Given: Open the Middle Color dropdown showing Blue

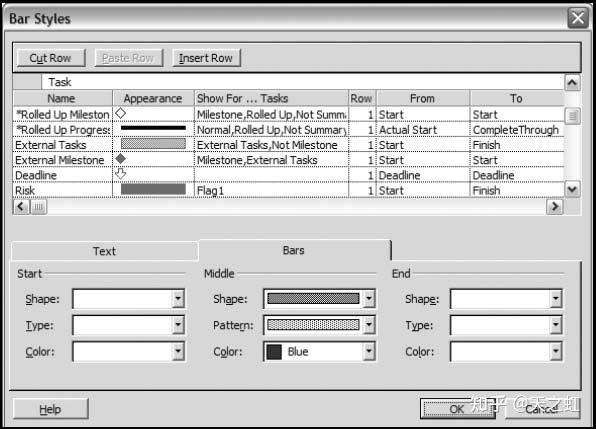Looking at the screenshot, I should pos(369,351).
